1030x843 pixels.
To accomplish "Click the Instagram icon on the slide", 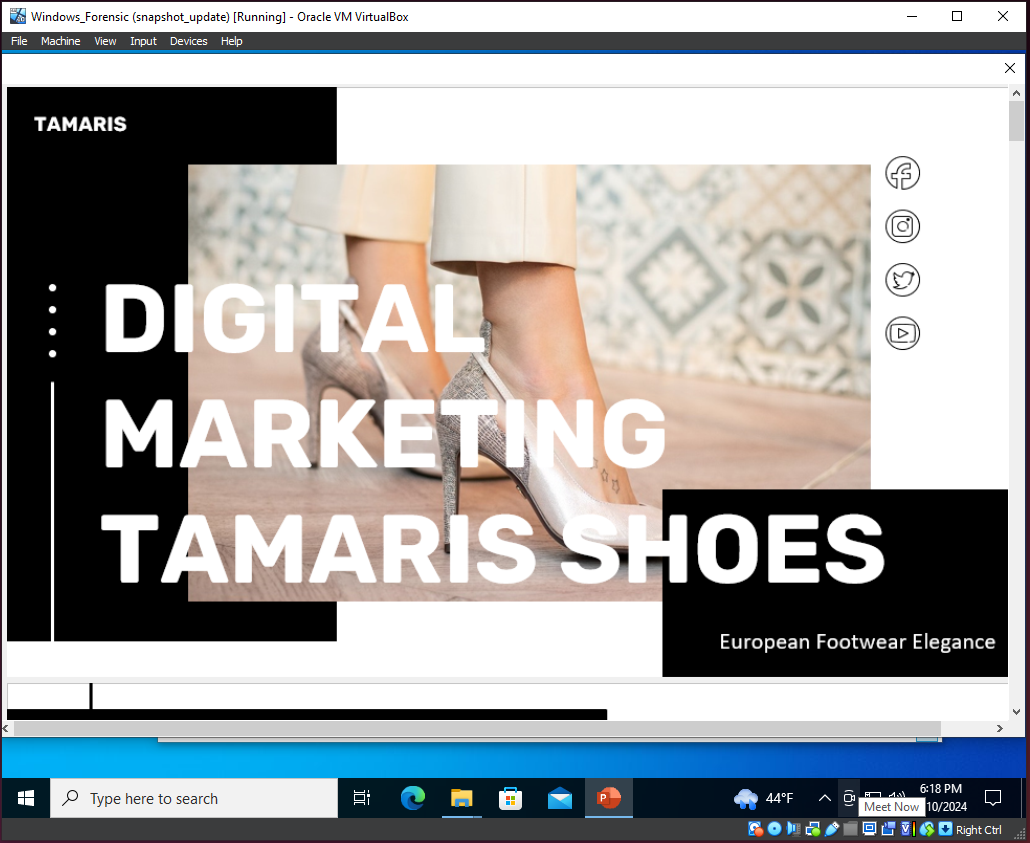I will pos(902,227).
